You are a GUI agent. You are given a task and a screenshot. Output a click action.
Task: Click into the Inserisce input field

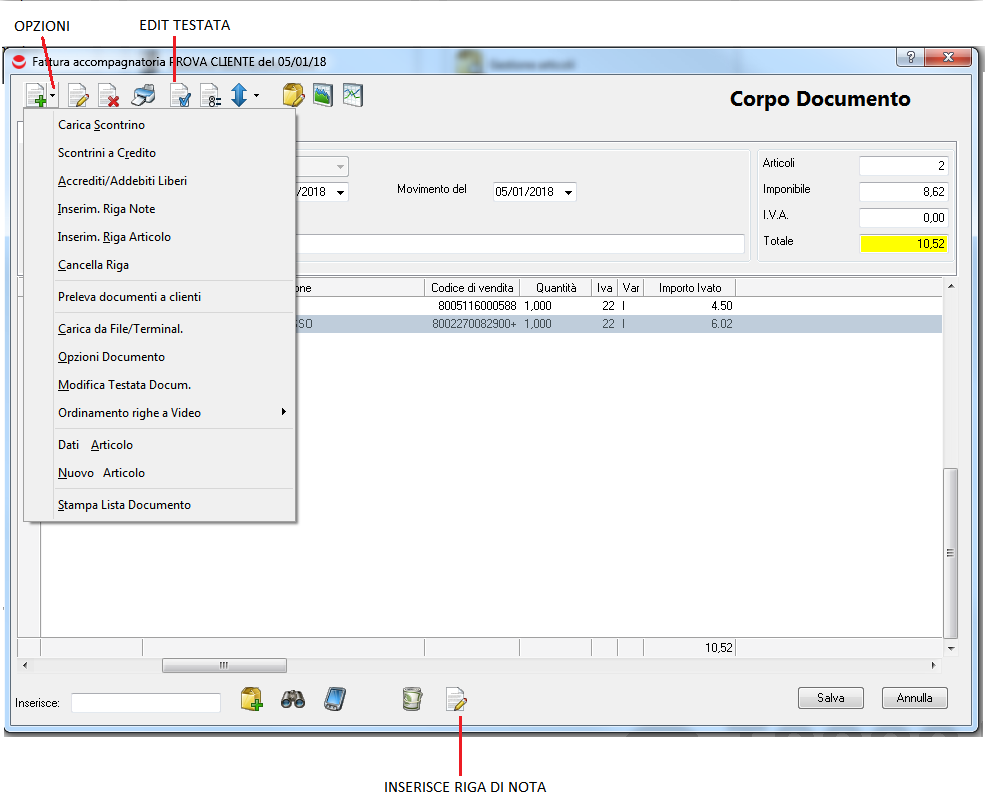146,702
